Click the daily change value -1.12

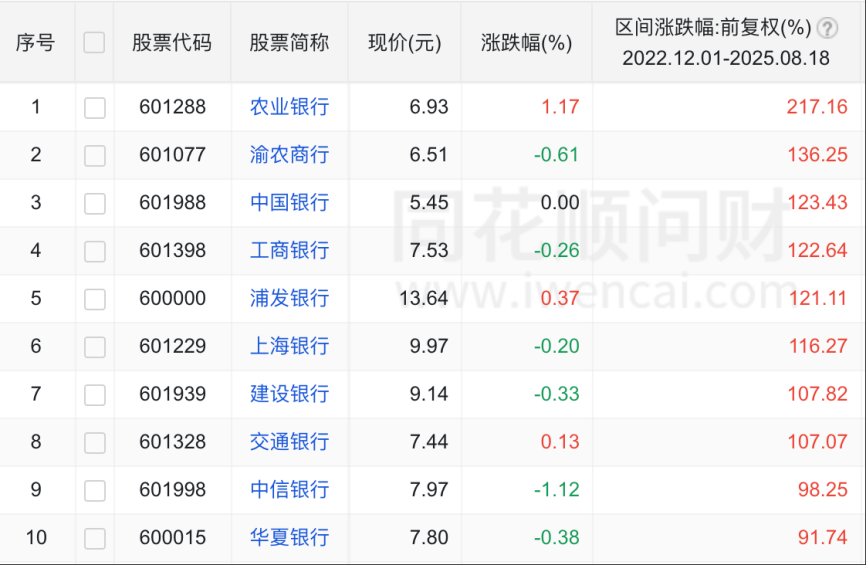557,489
